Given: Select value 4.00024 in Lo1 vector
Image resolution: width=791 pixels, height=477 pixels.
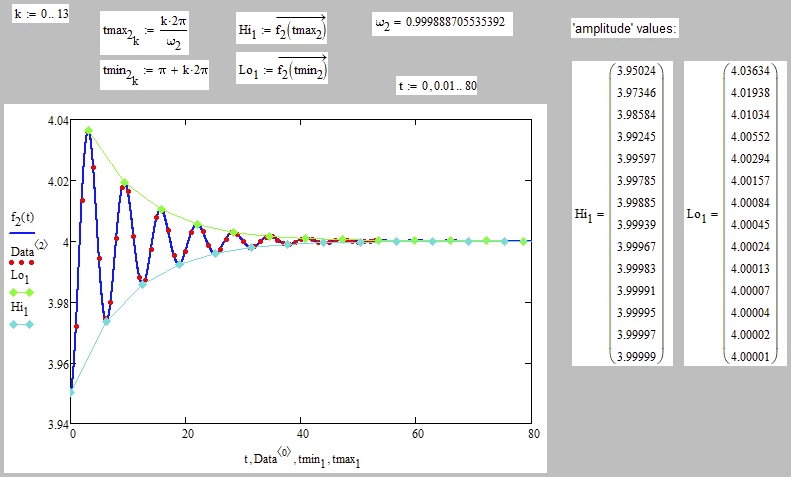Looking at the screenshot, I should 751,247.
